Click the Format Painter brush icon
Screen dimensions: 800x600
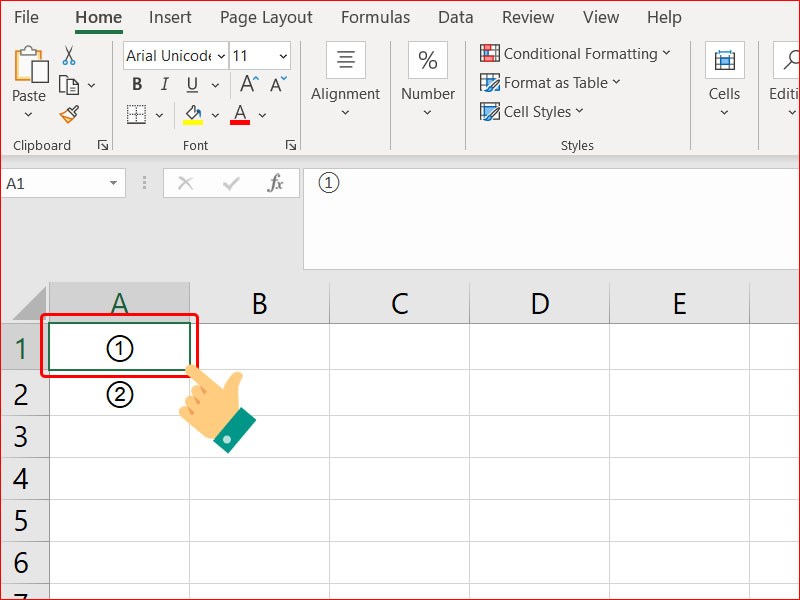click(69, 115)
